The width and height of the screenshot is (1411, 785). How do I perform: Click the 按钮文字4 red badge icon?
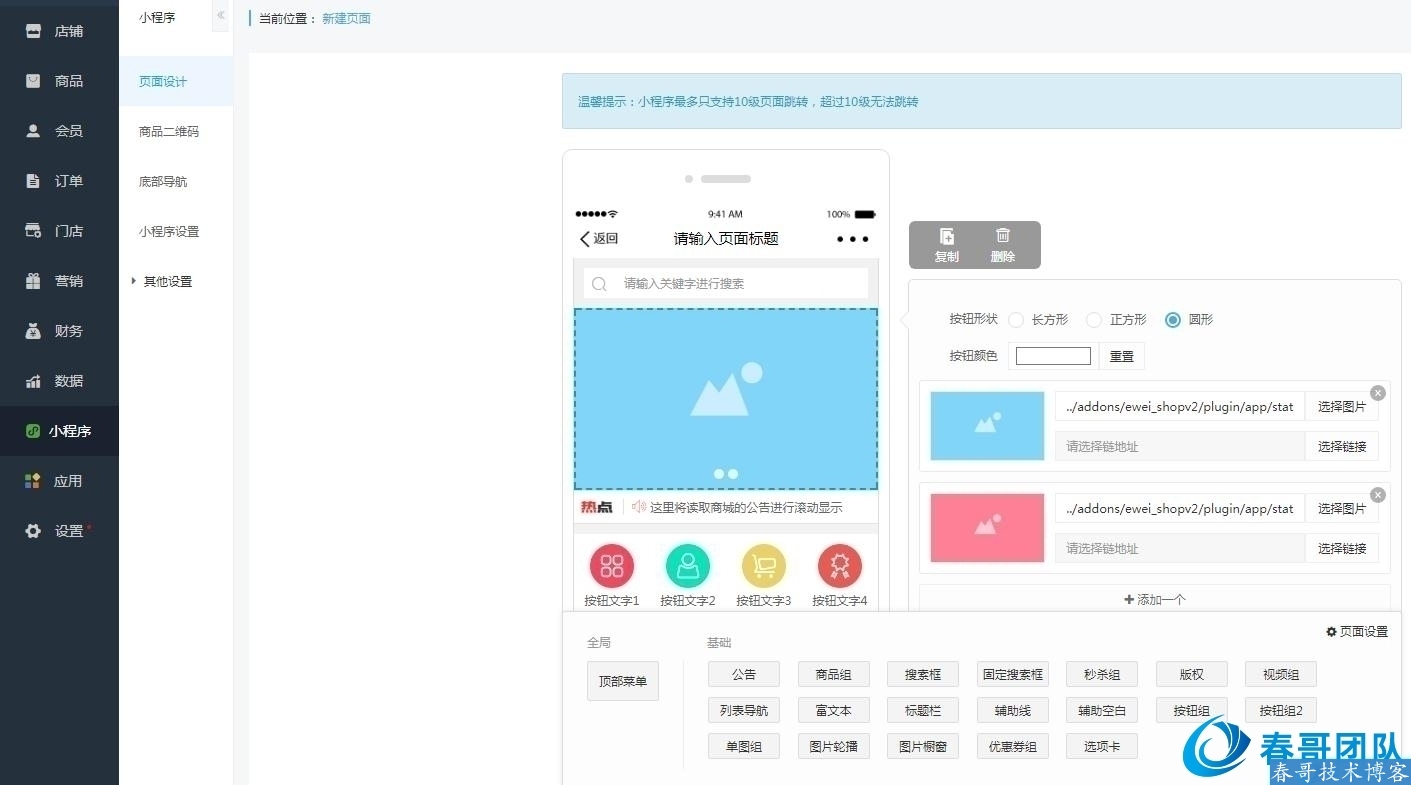[840, 566]
